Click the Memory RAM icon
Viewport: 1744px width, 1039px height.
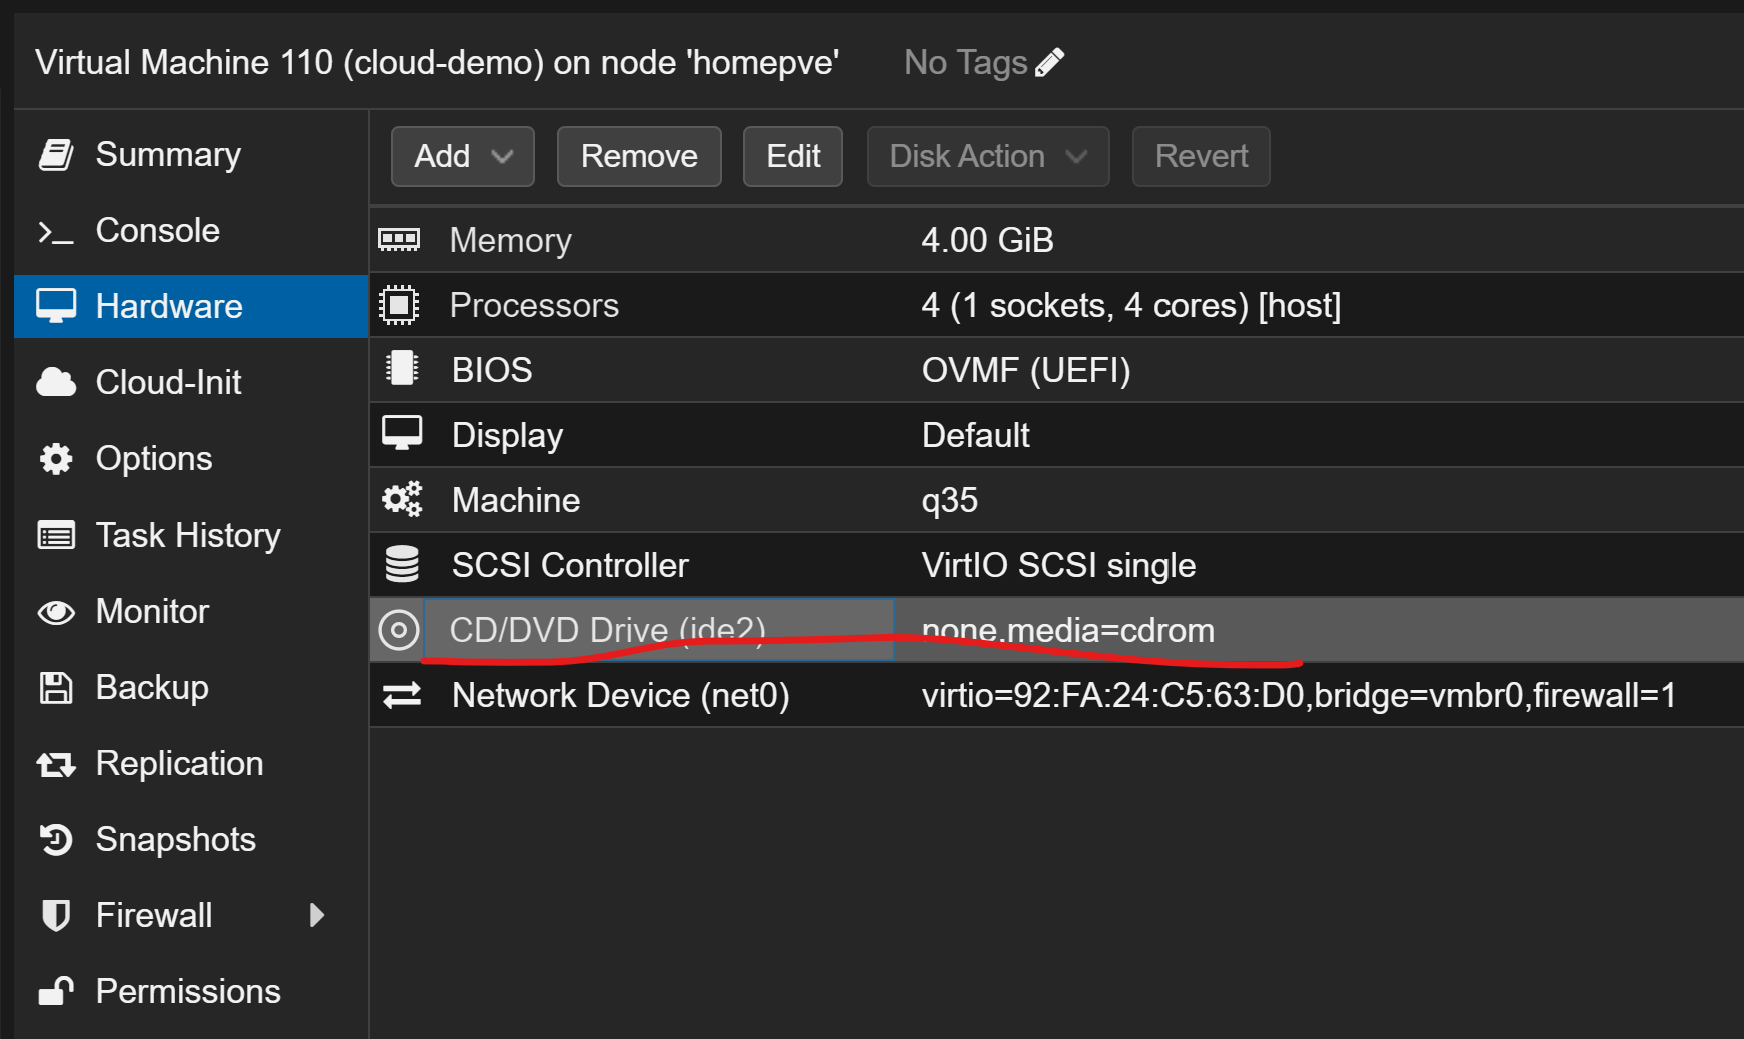(399, 240)
